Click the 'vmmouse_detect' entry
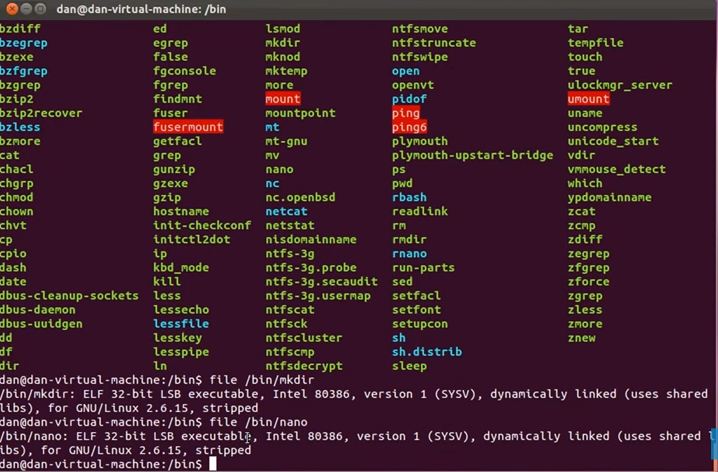The image size is (718, 472). click(617, 169)
